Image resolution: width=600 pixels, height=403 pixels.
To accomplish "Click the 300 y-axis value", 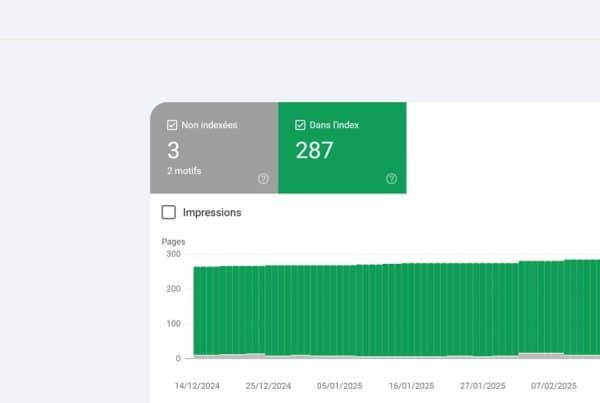I will click(x=173, y=254).
